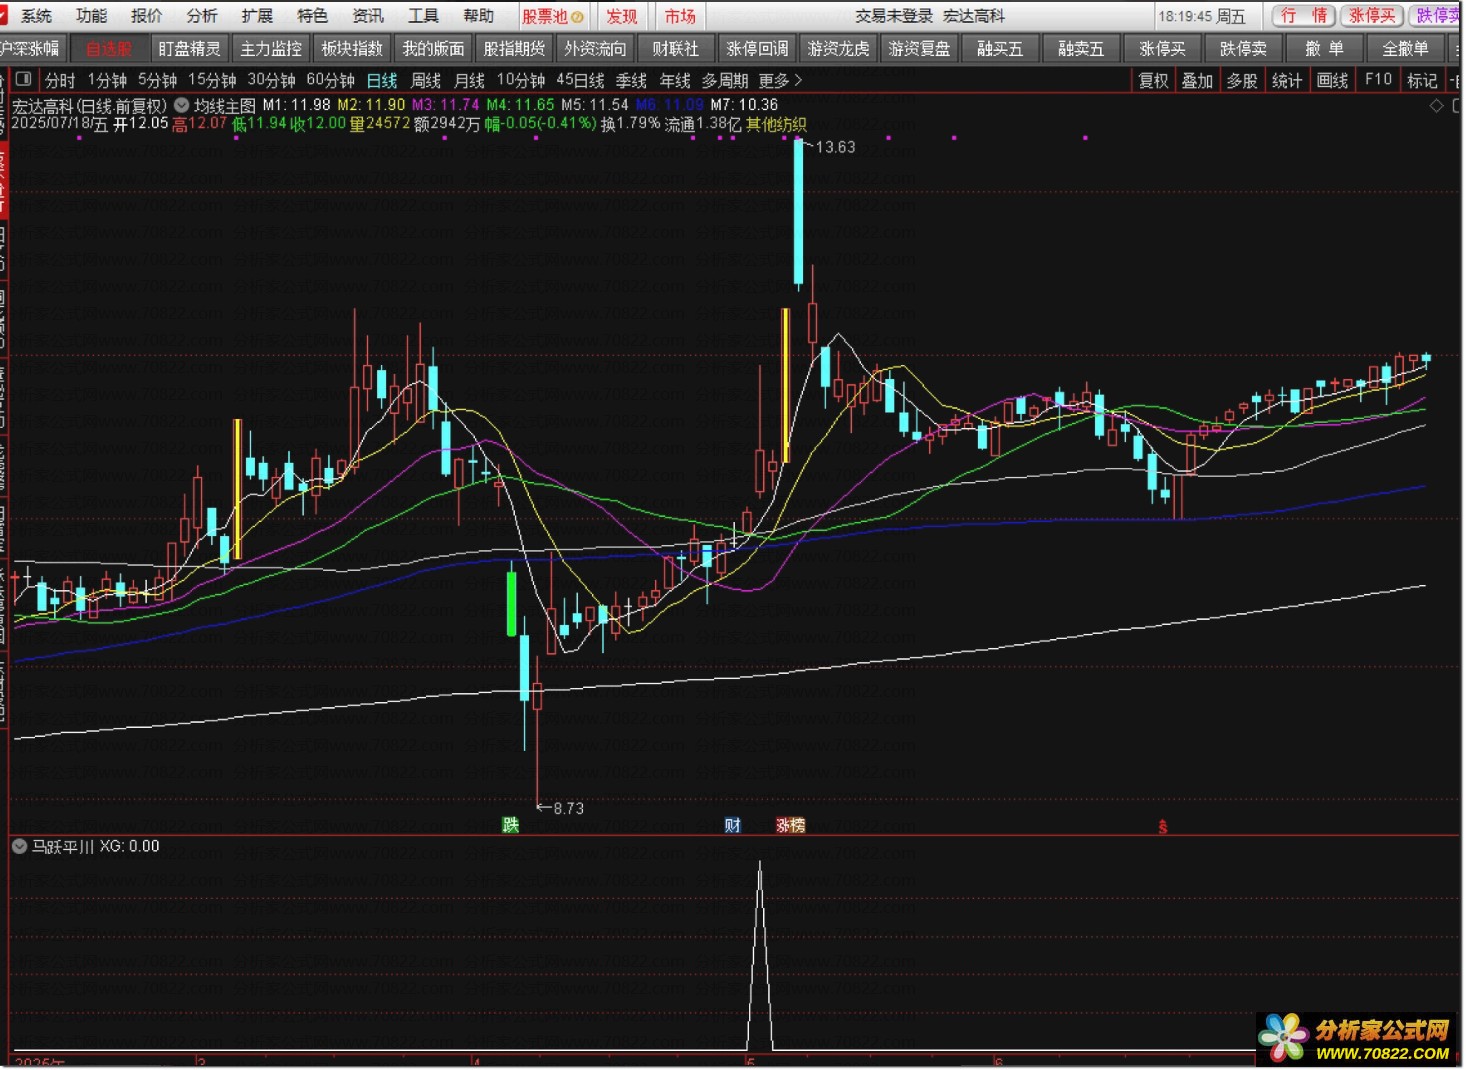Click the 涨榜 marker below the chart
Screen dimensions: 1466x1070
click(790, 825)
